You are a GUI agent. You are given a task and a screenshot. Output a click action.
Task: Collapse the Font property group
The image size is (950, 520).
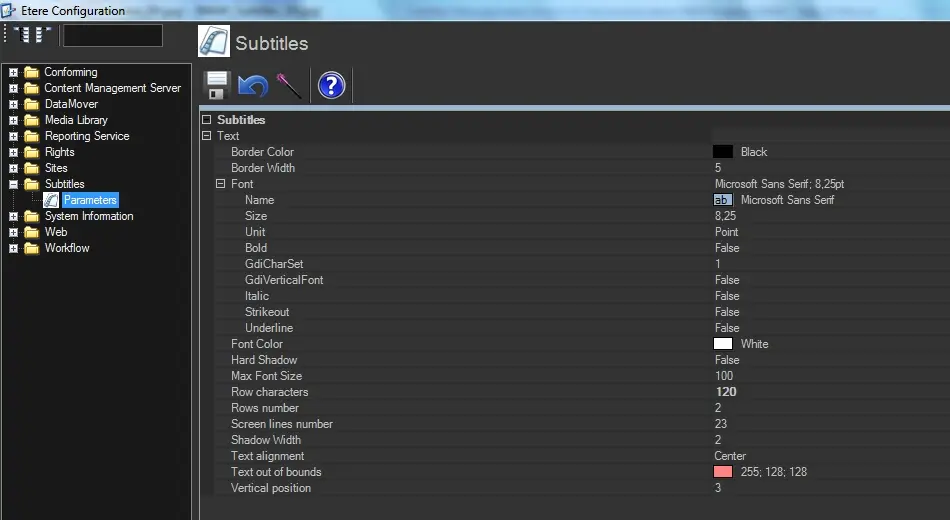220,184
